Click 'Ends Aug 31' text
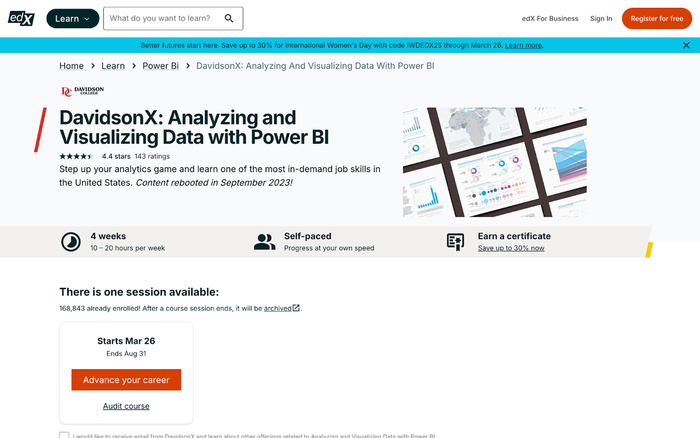This screenshot has width=700, height=438. (x=126, y=354)
